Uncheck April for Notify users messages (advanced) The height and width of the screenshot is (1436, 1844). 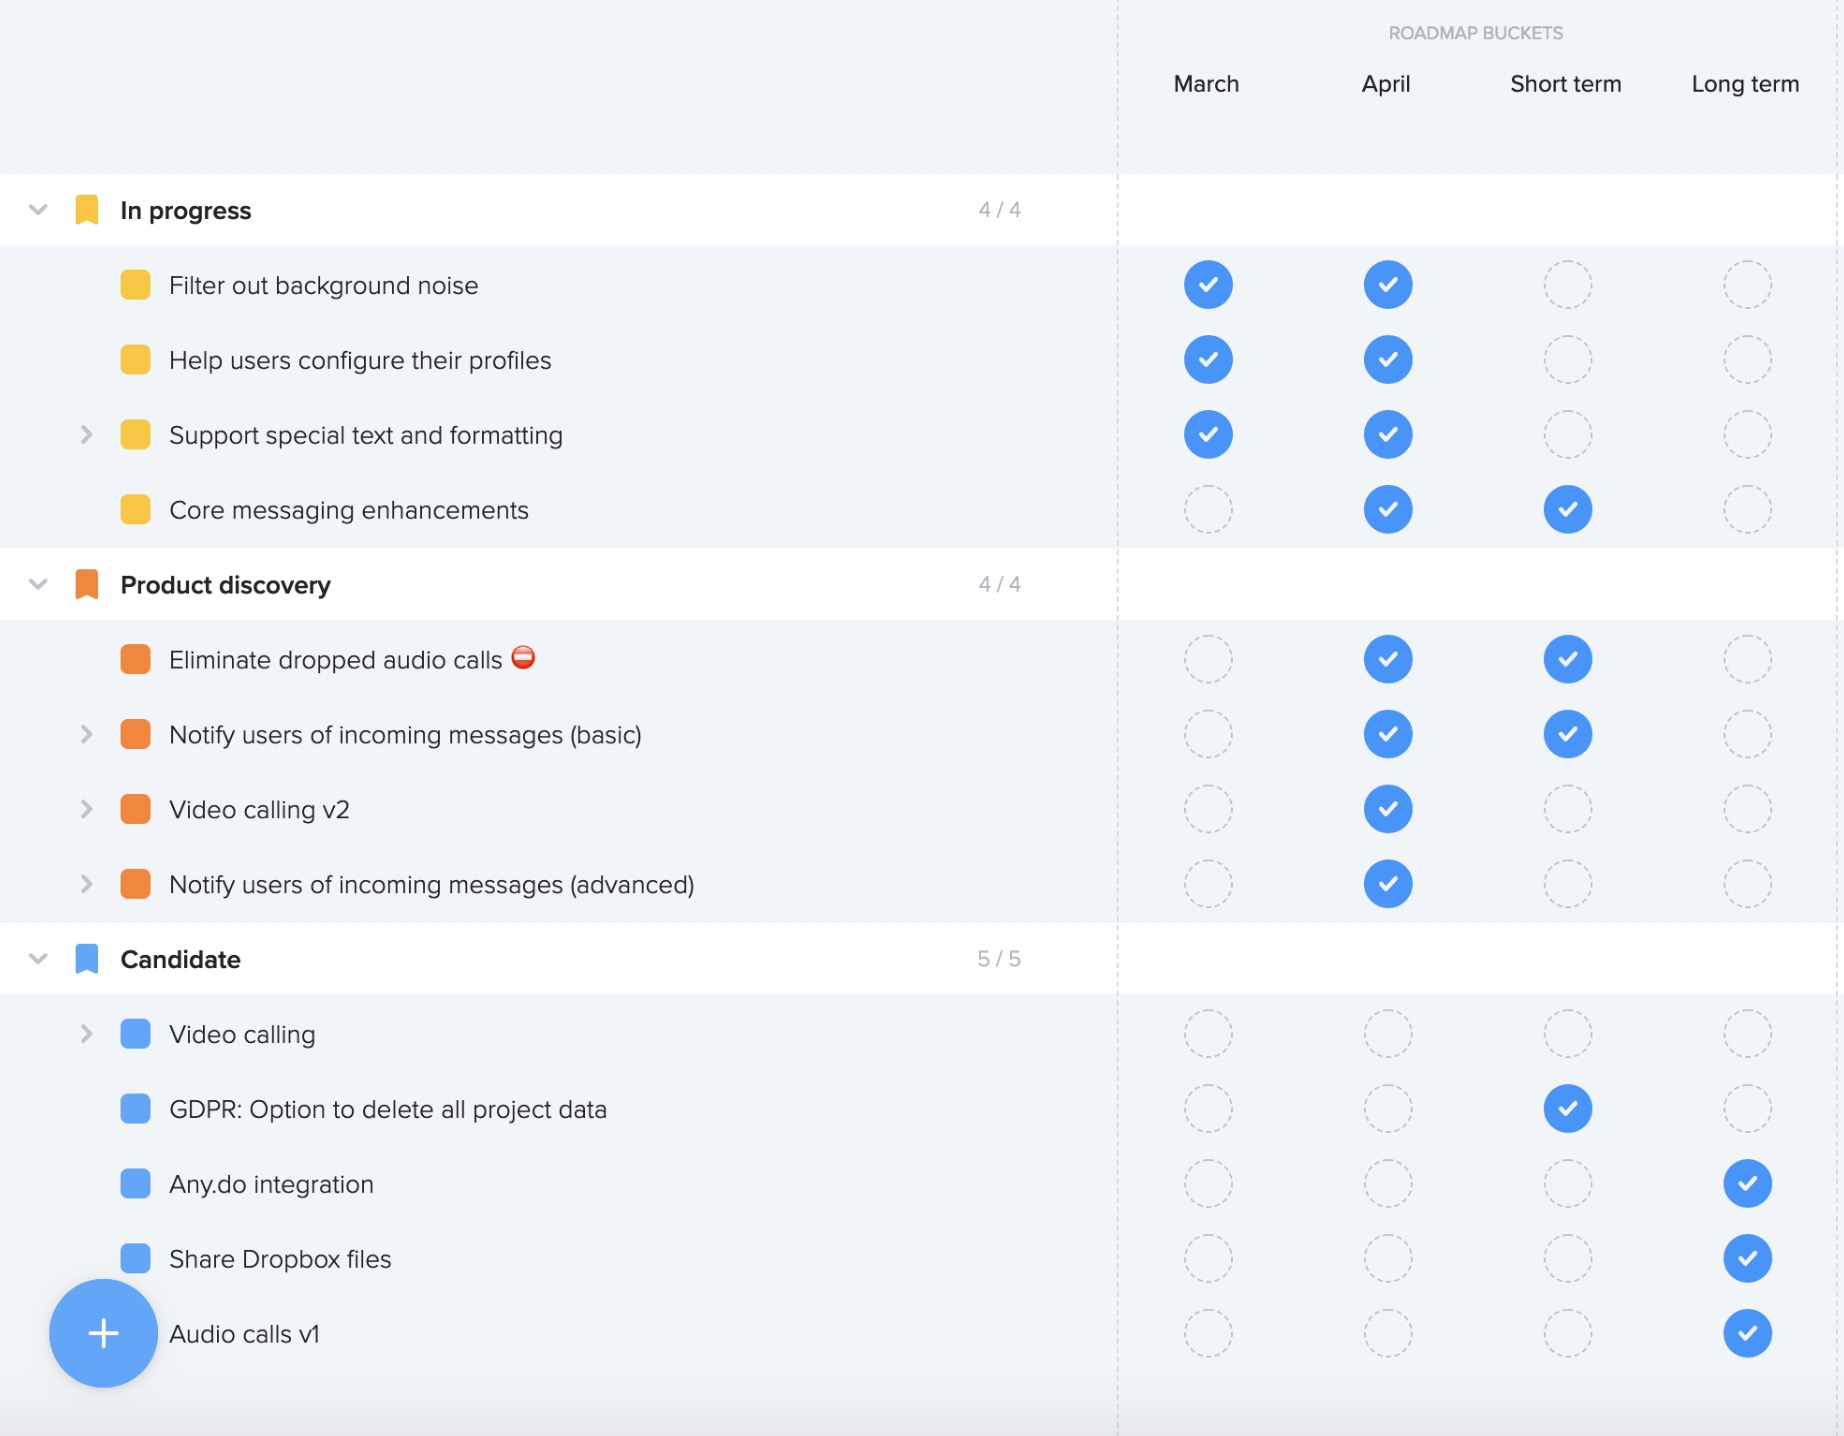(x=1388, y=884)
